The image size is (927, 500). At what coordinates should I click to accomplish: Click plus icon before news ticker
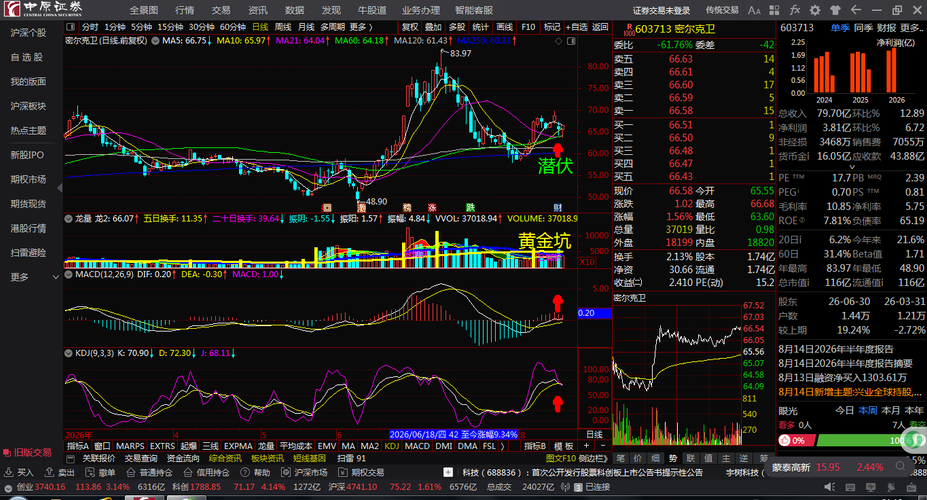(448, 472)
